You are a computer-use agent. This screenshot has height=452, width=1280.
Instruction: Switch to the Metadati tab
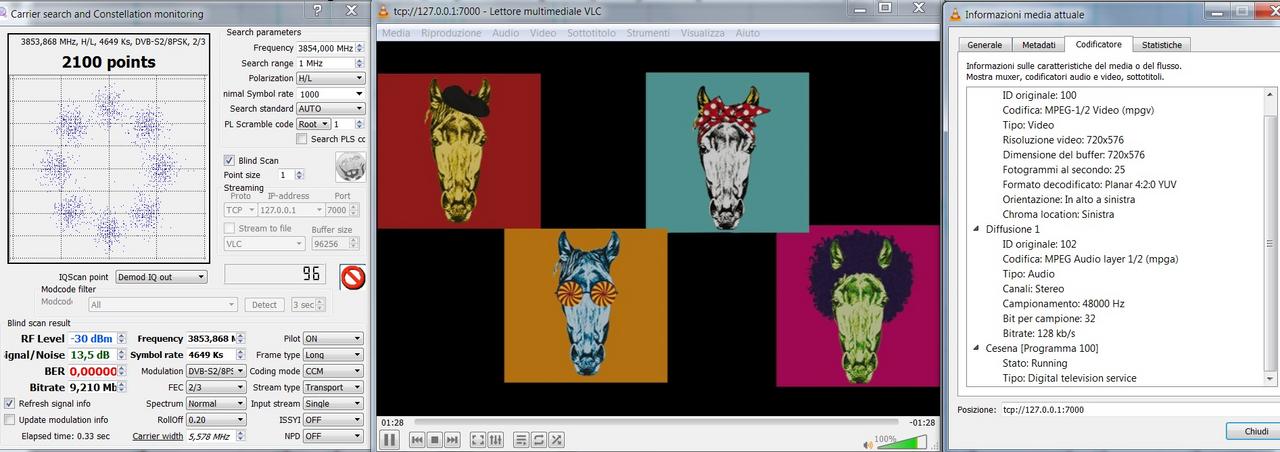coord(1038,45)
